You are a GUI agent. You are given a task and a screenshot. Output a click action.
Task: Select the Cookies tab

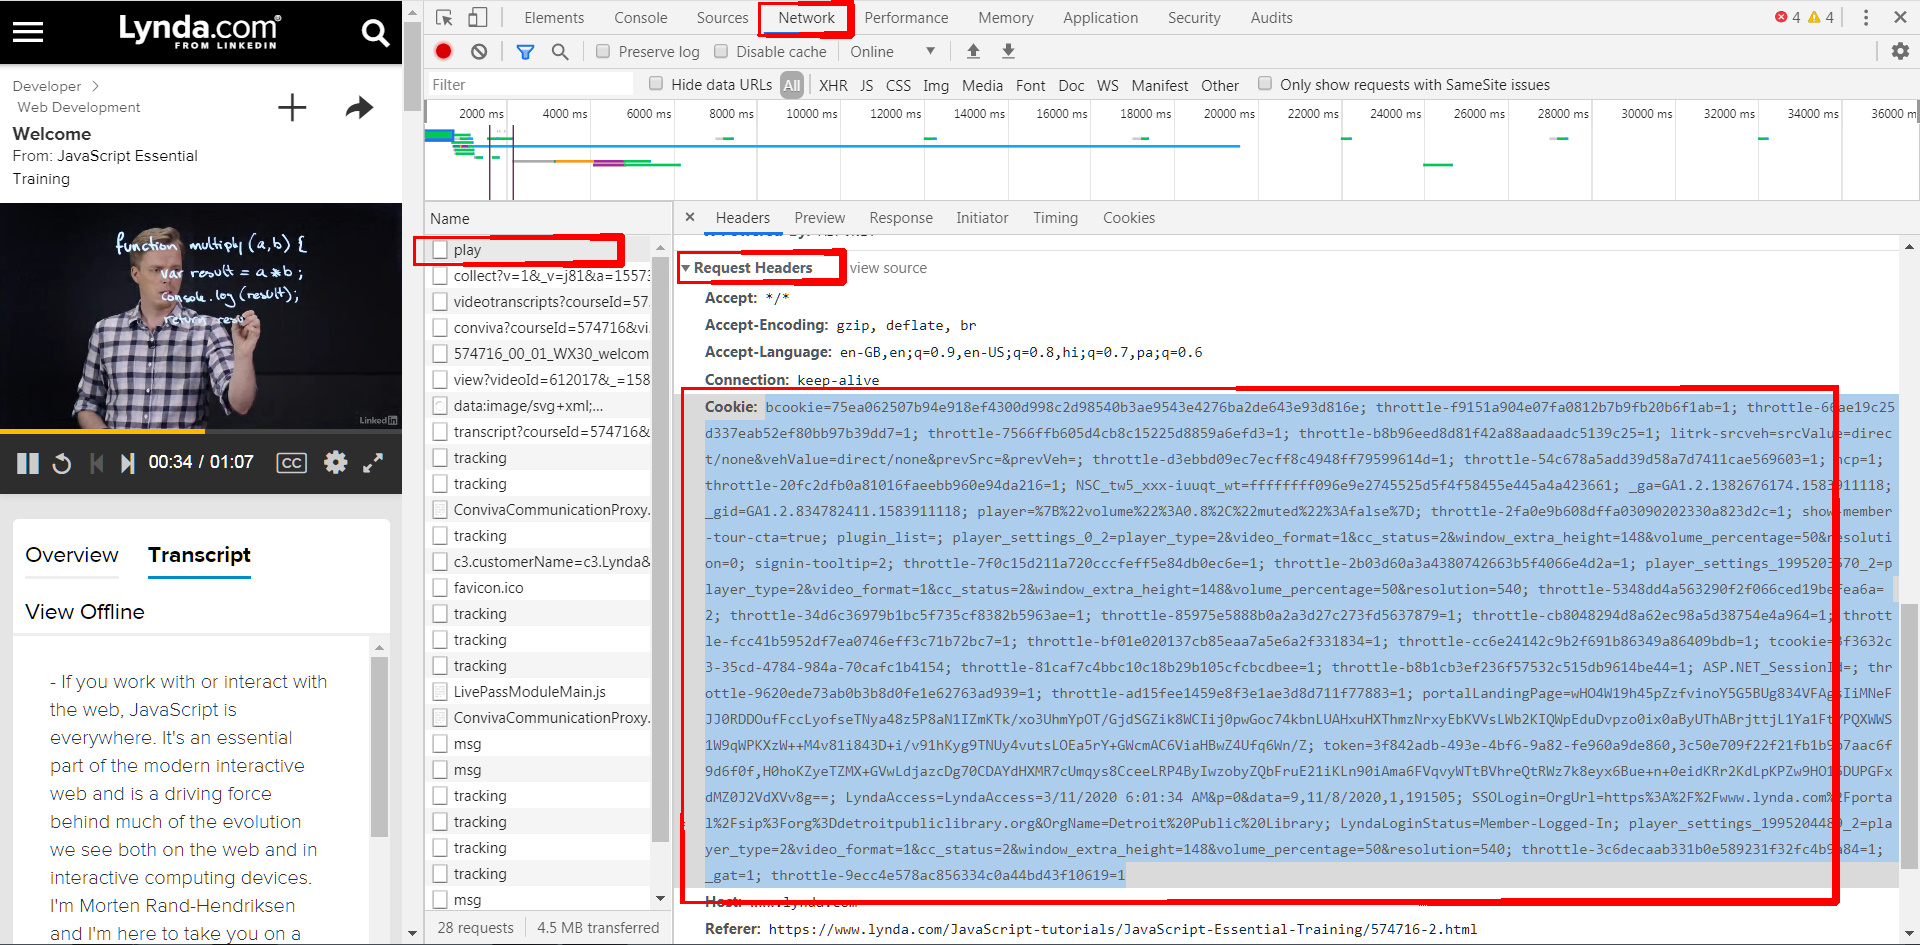1129,218
